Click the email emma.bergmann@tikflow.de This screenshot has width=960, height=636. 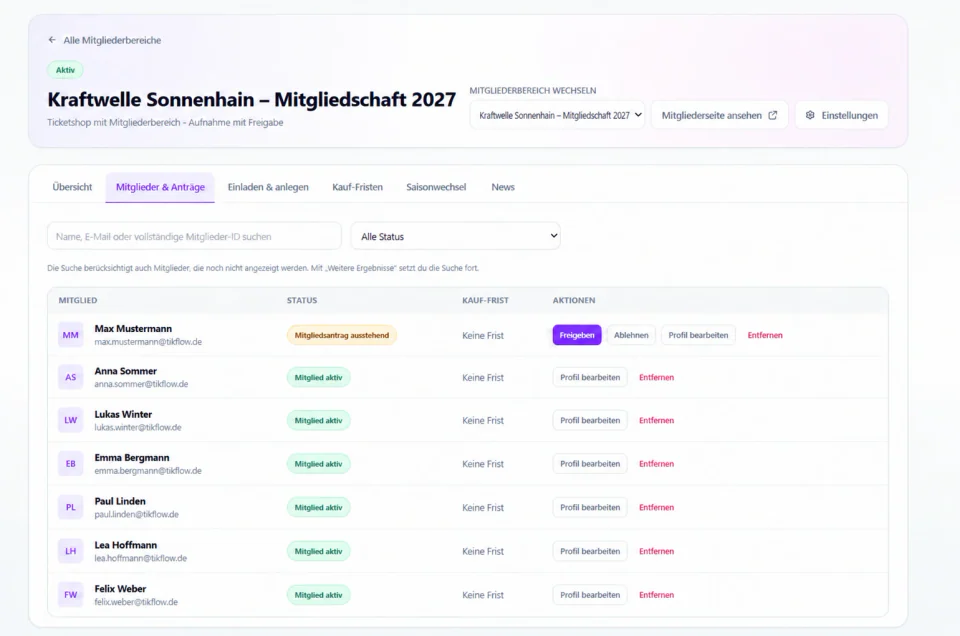[x=148, y=471]
